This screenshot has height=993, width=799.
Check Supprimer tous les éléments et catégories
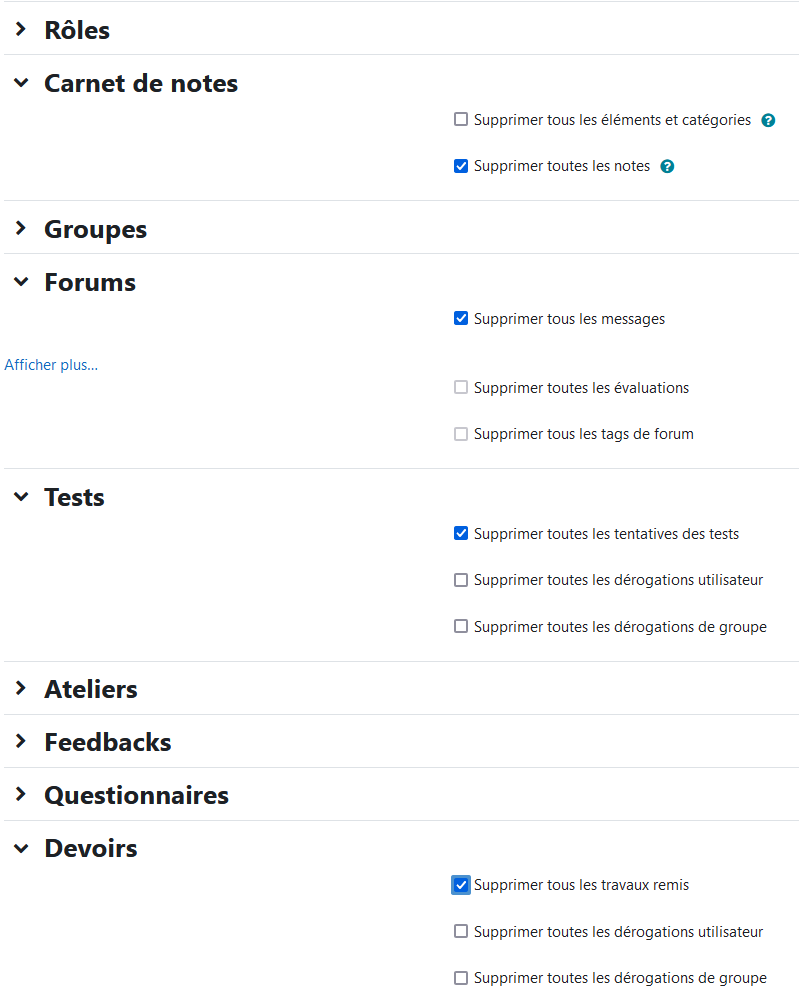[x=461, y=119]
